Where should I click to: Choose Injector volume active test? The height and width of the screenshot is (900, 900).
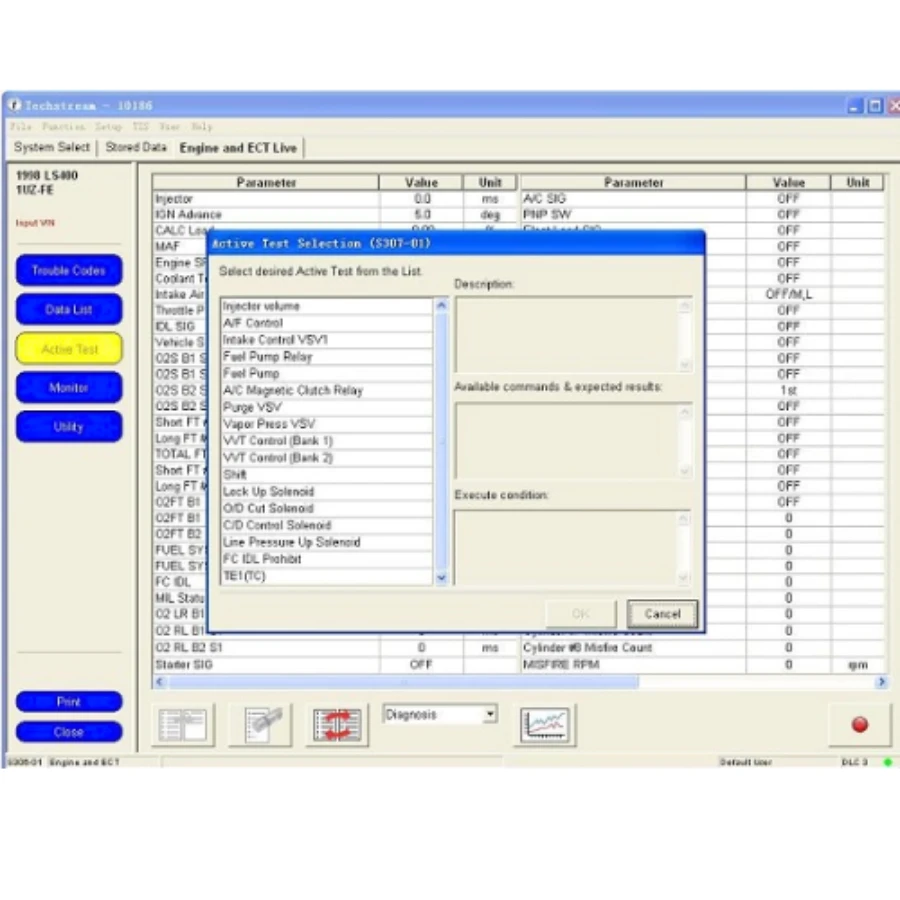[261, 306]
